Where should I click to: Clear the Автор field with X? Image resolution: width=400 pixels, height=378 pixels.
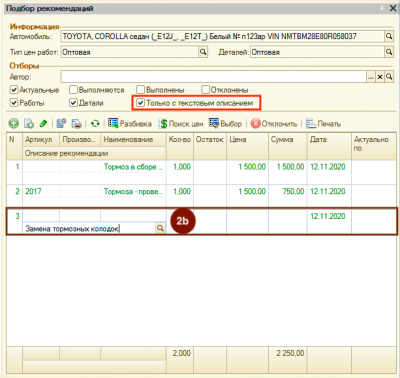tap(380, 77)
